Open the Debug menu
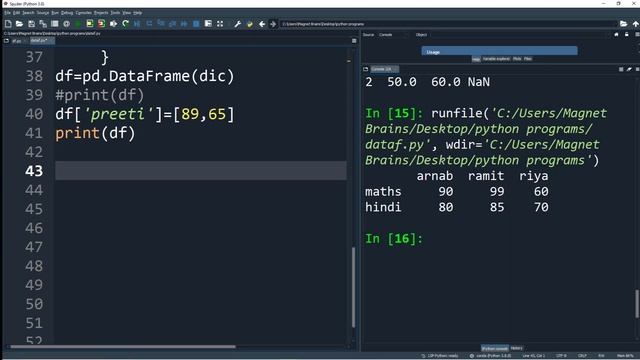 [67, 13]
